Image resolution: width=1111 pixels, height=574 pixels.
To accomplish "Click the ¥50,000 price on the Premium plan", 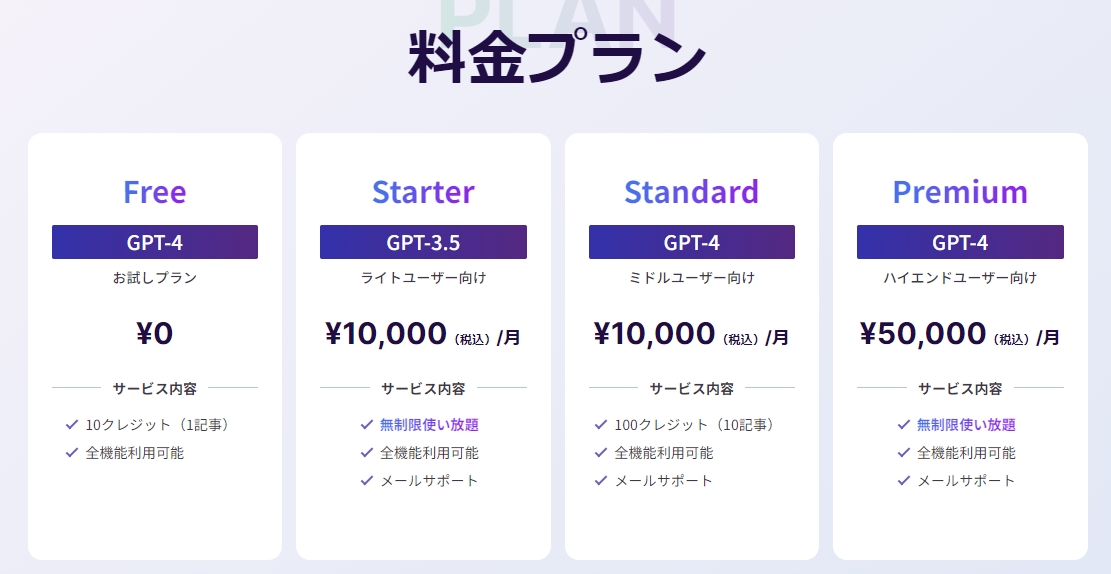I will [923, 334].
